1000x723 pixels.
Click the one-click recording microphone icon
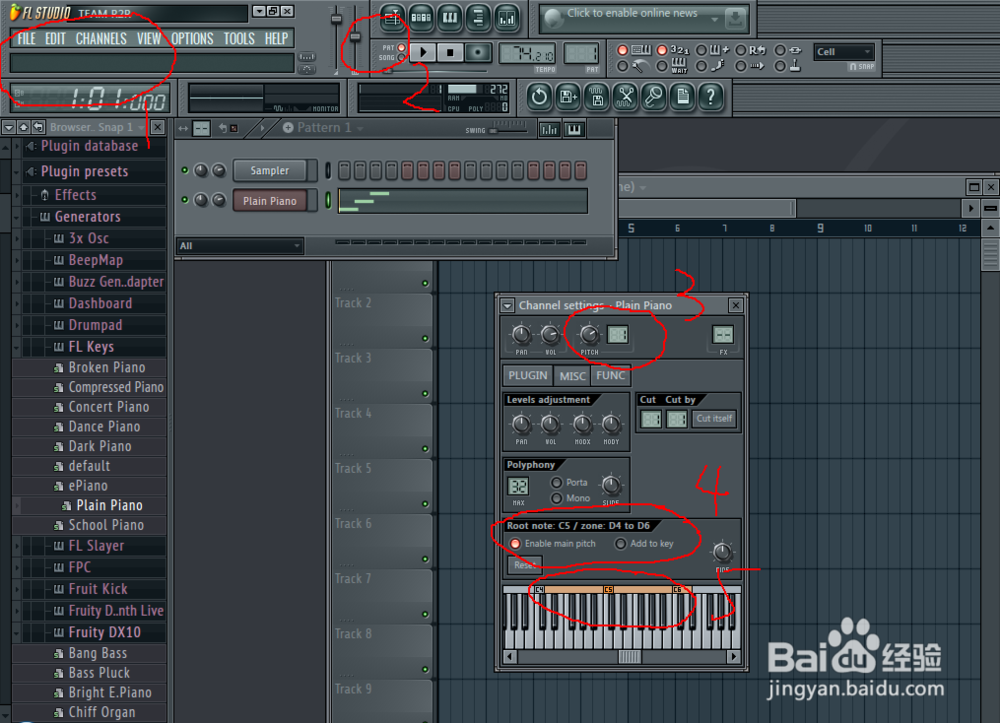click(x=654, y=97)
